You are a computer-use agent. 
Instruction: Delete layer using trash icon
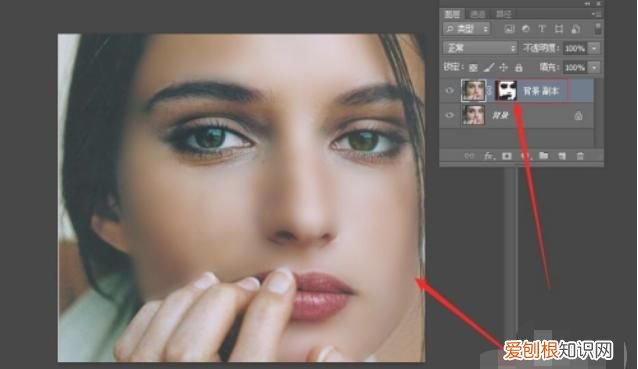tap(580, 156)
